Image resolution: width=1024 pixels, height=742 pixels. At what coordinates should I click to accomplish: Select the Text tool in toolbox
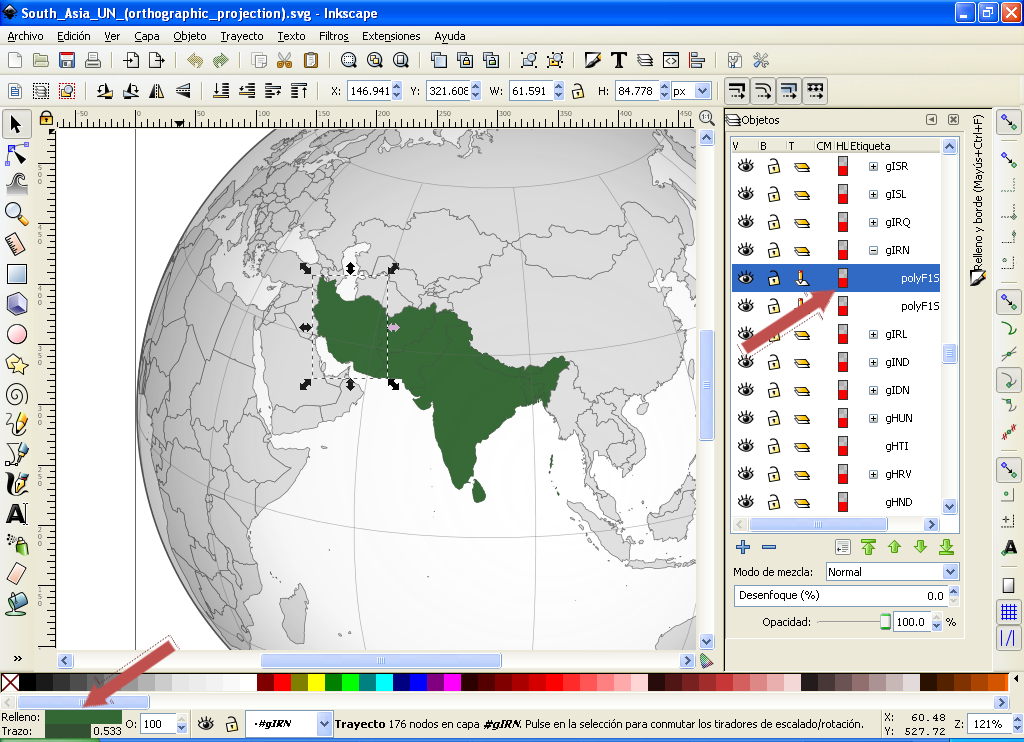click(16, 515)
